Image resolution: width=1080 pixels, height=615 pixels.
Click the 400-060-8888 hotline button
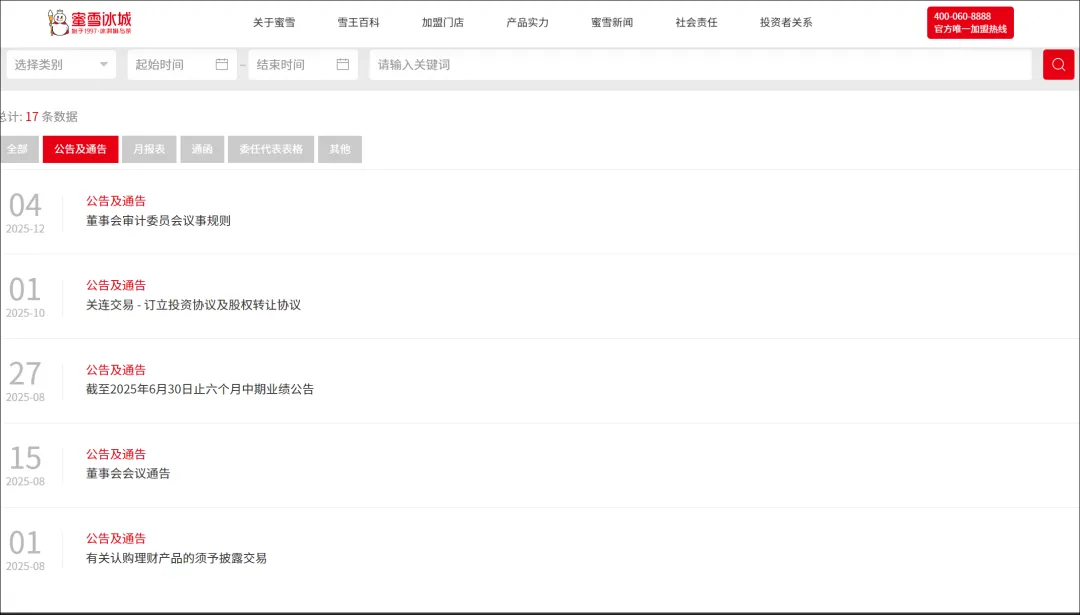coord(970,23)
